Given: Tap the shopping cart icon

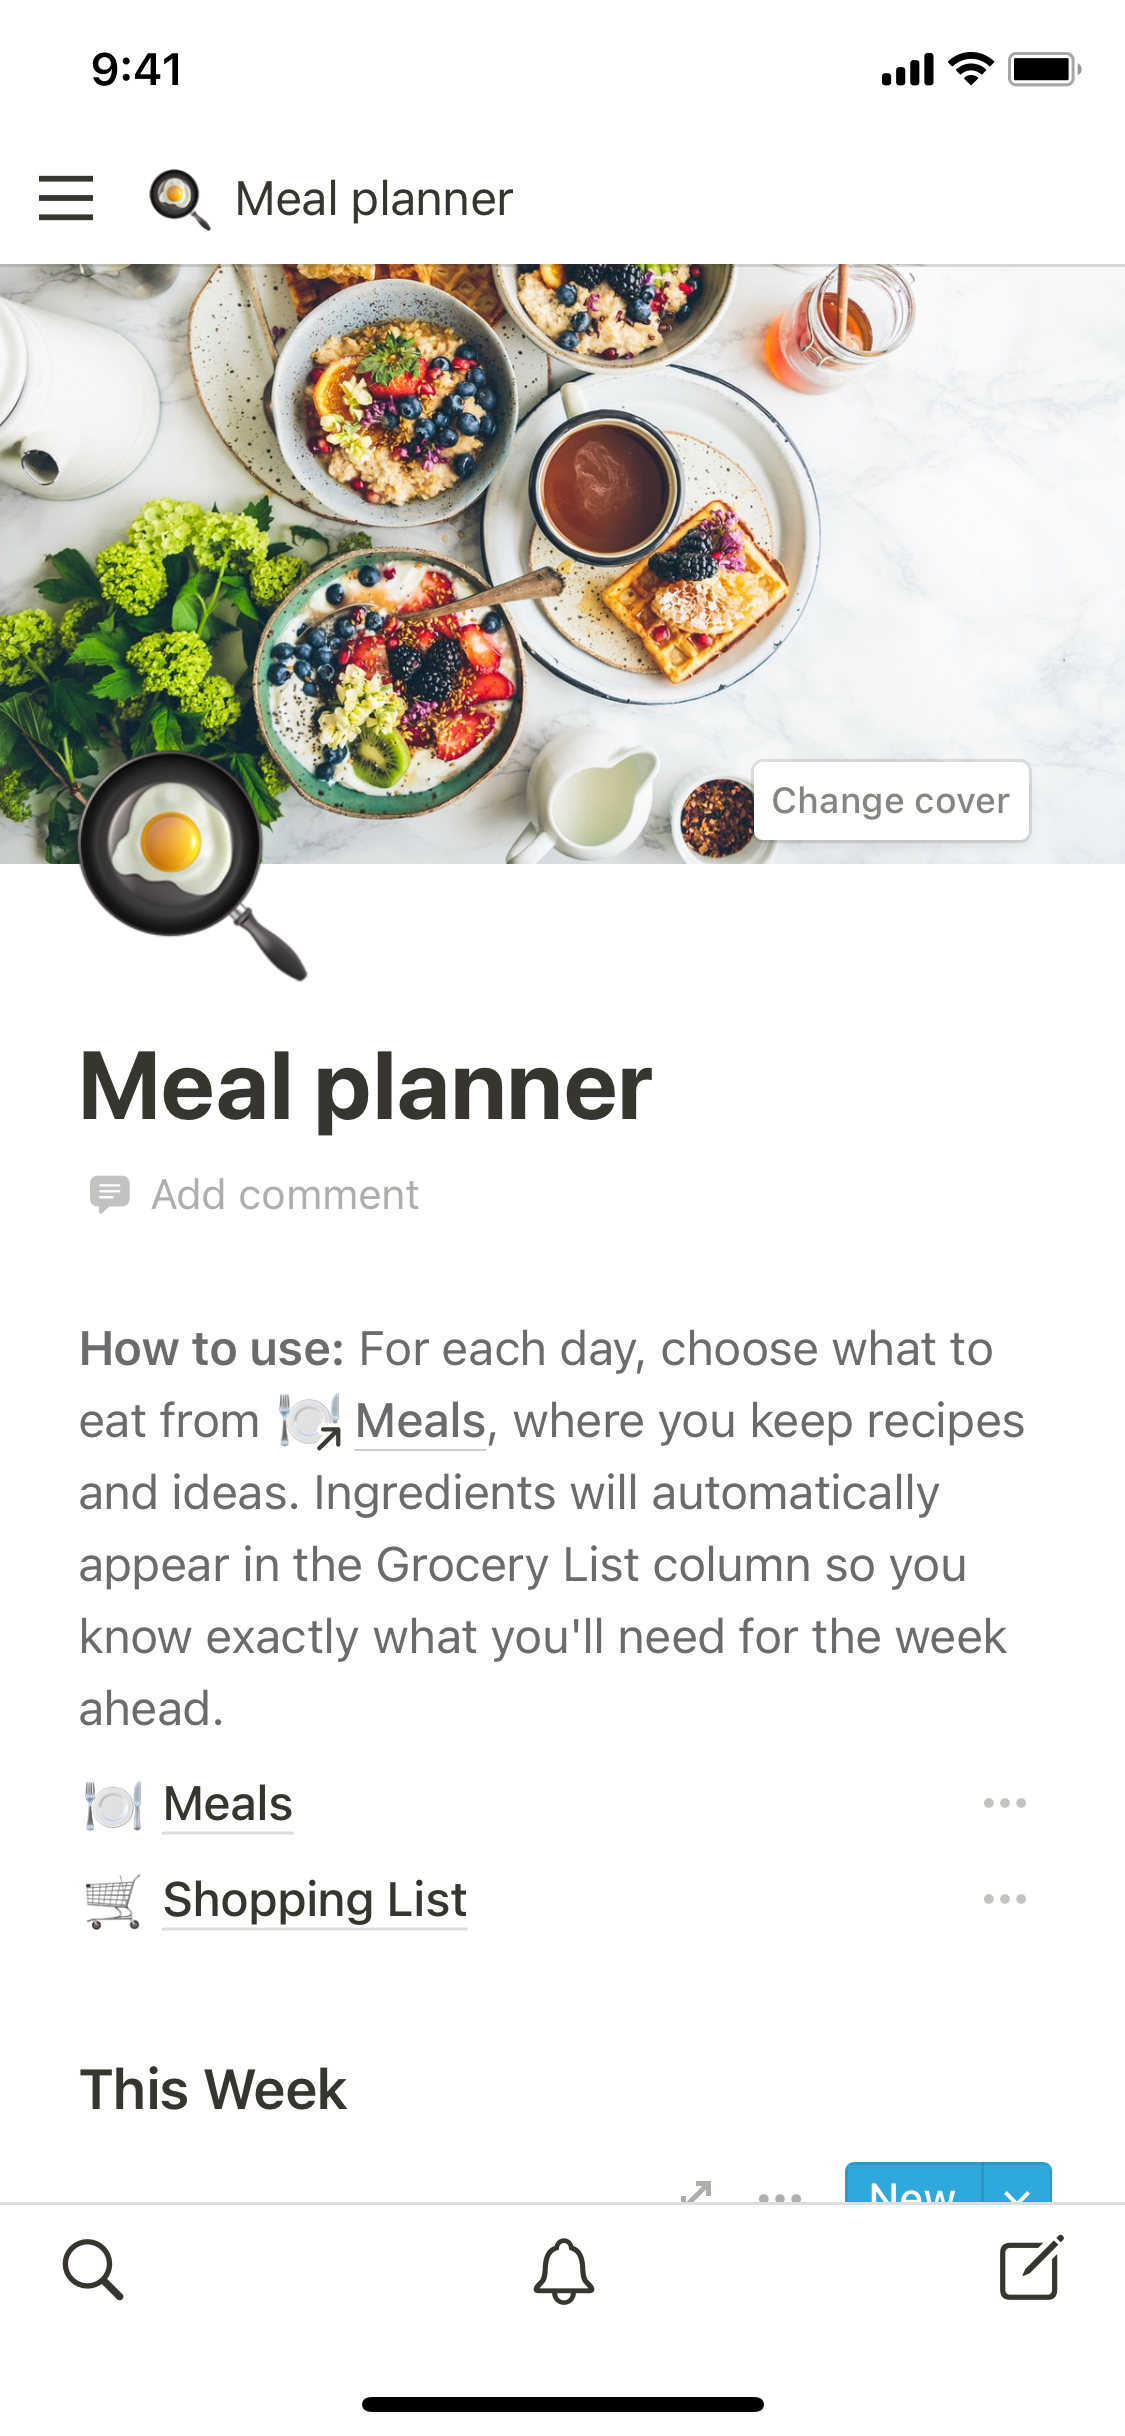Looking at the screenshot, I should (113, 1900).
